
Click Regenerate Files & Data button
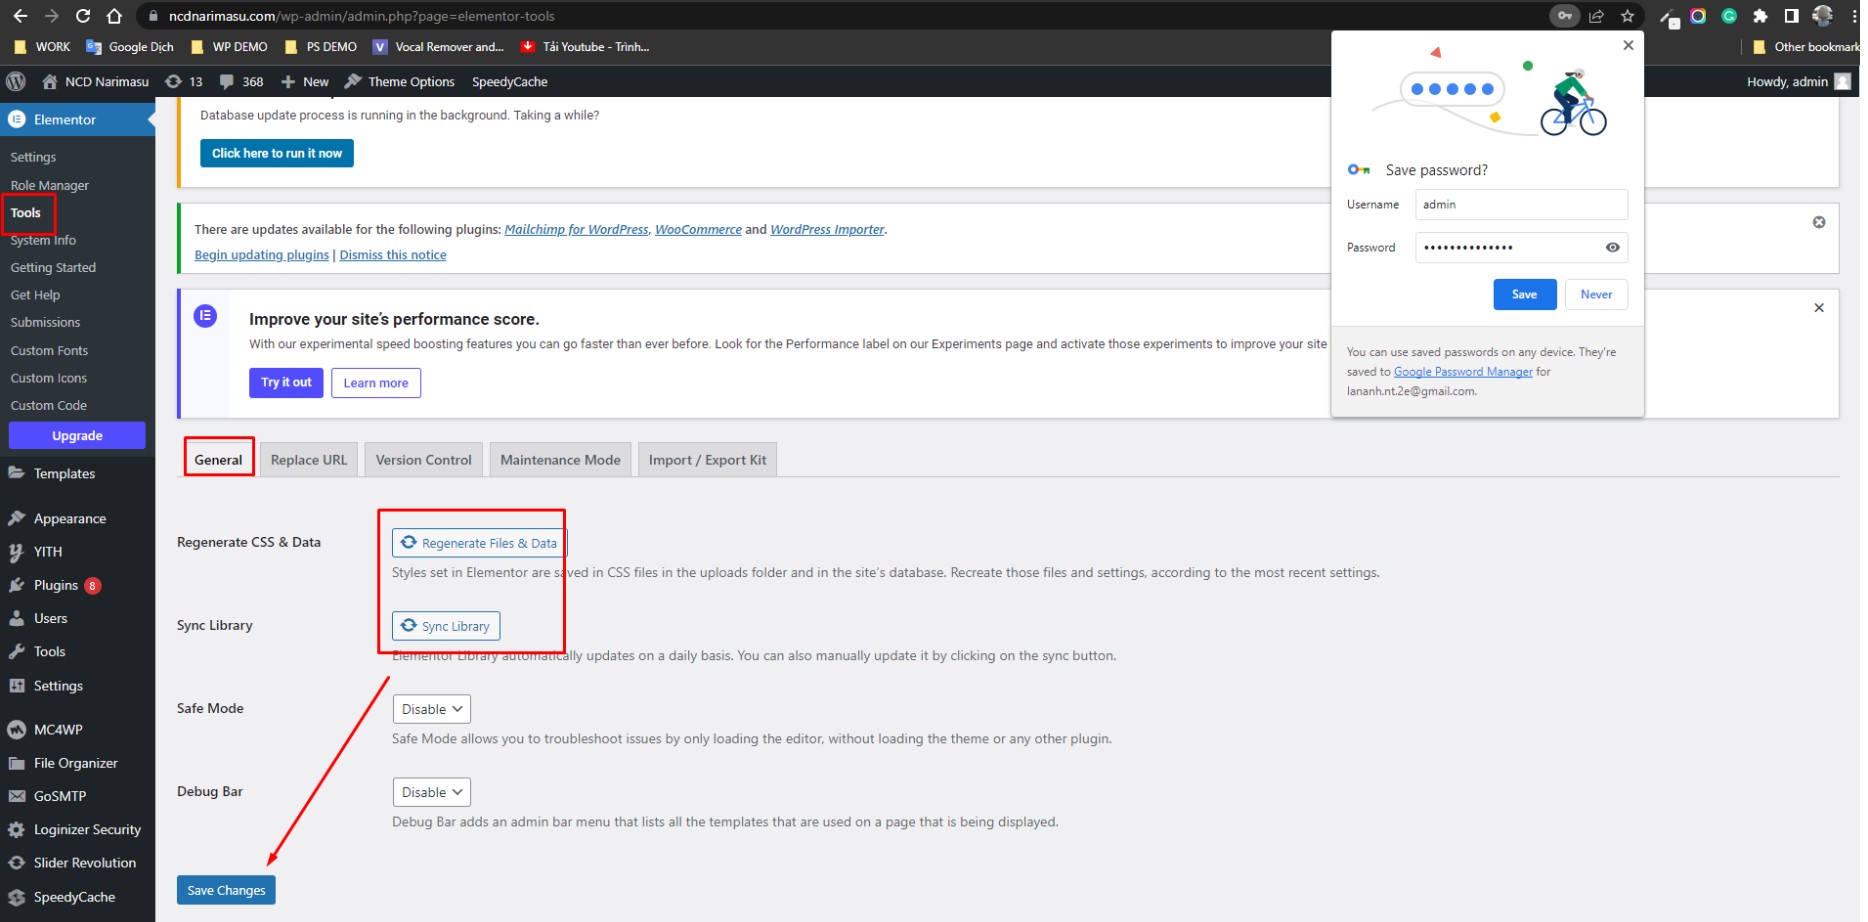pyautogui.click(x=479, y=543)
